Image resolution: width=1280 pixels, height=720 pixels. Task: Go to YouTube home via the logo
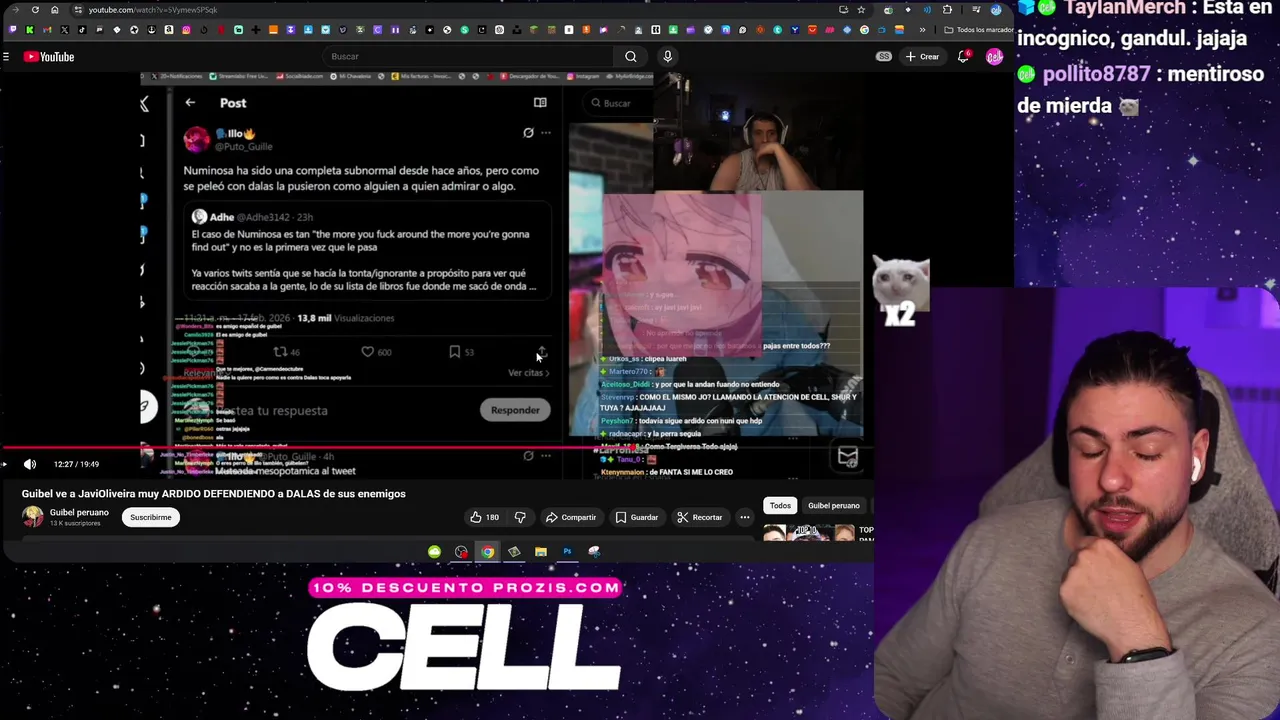(x=49, y=57)
